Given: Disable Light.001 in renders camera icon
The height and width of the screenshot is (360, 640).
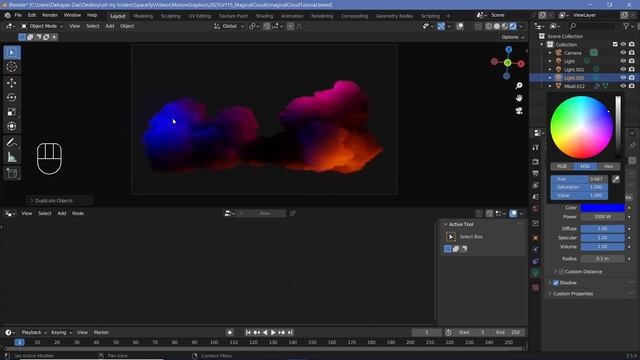Looking at the screenshot, I should click(632, 69).
